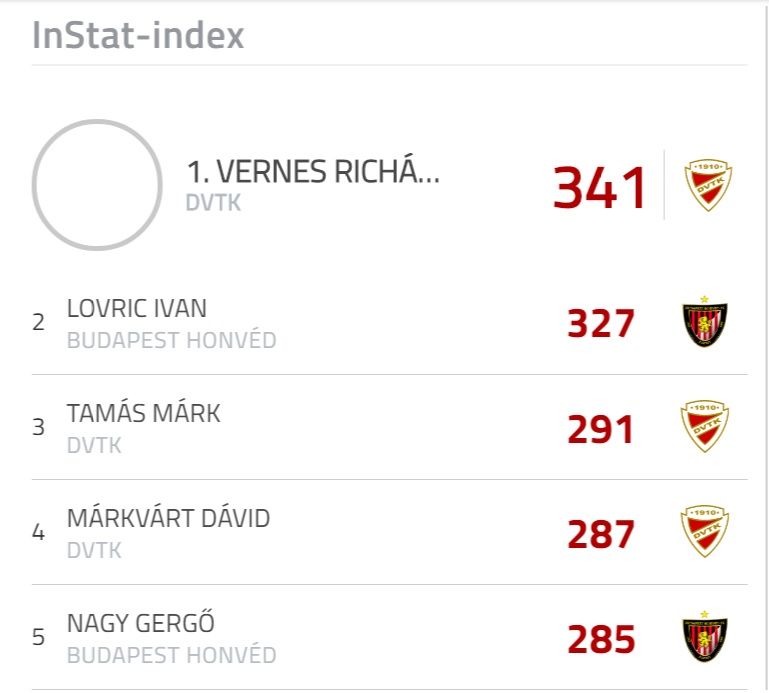Screen dimensions: 769x693
Task: Open player profile for Lovric Ivan
Action: pyautogui.click(x=137, y=308)
